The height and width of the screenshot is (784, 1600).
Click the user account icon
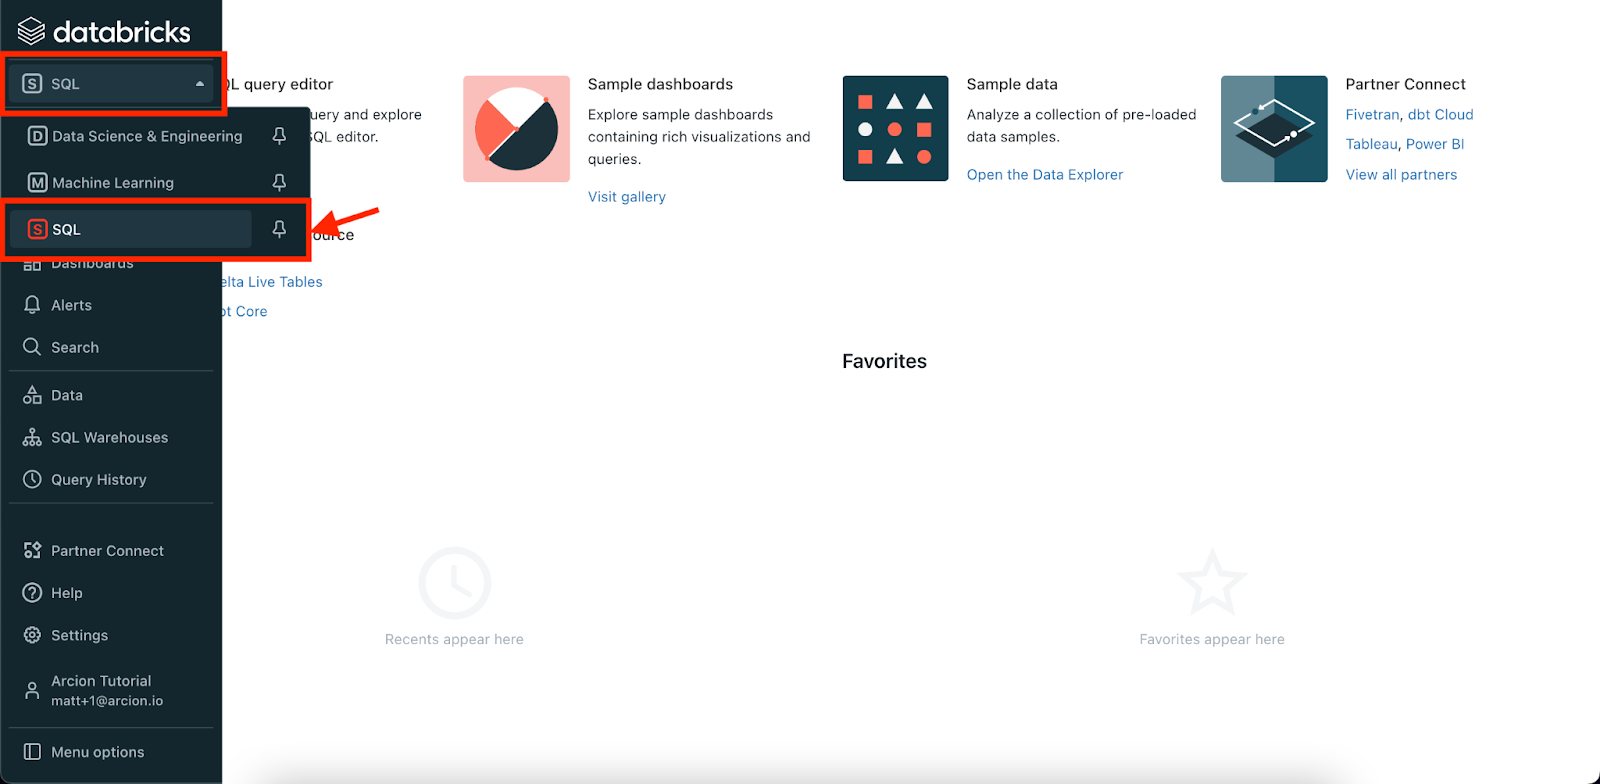[32, 690]
